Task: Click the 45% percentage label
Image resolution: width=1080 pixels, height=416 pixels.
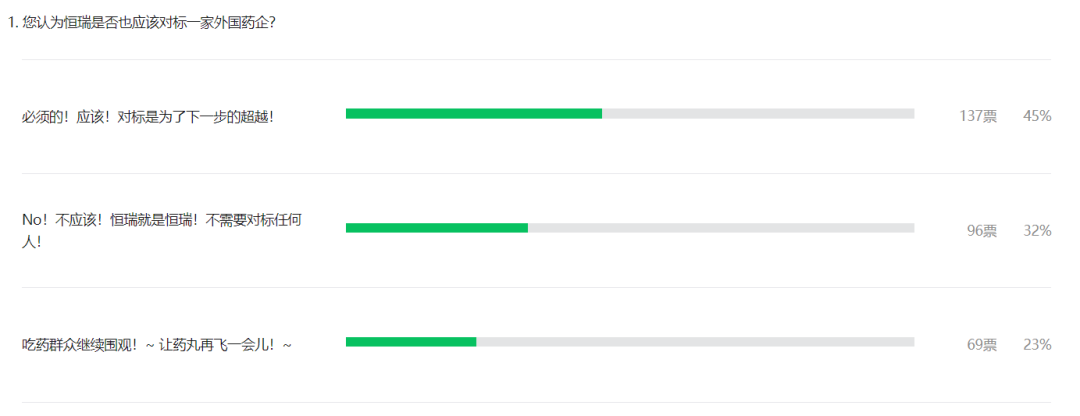Action: pyautogui.click(x=1037, y=116)
